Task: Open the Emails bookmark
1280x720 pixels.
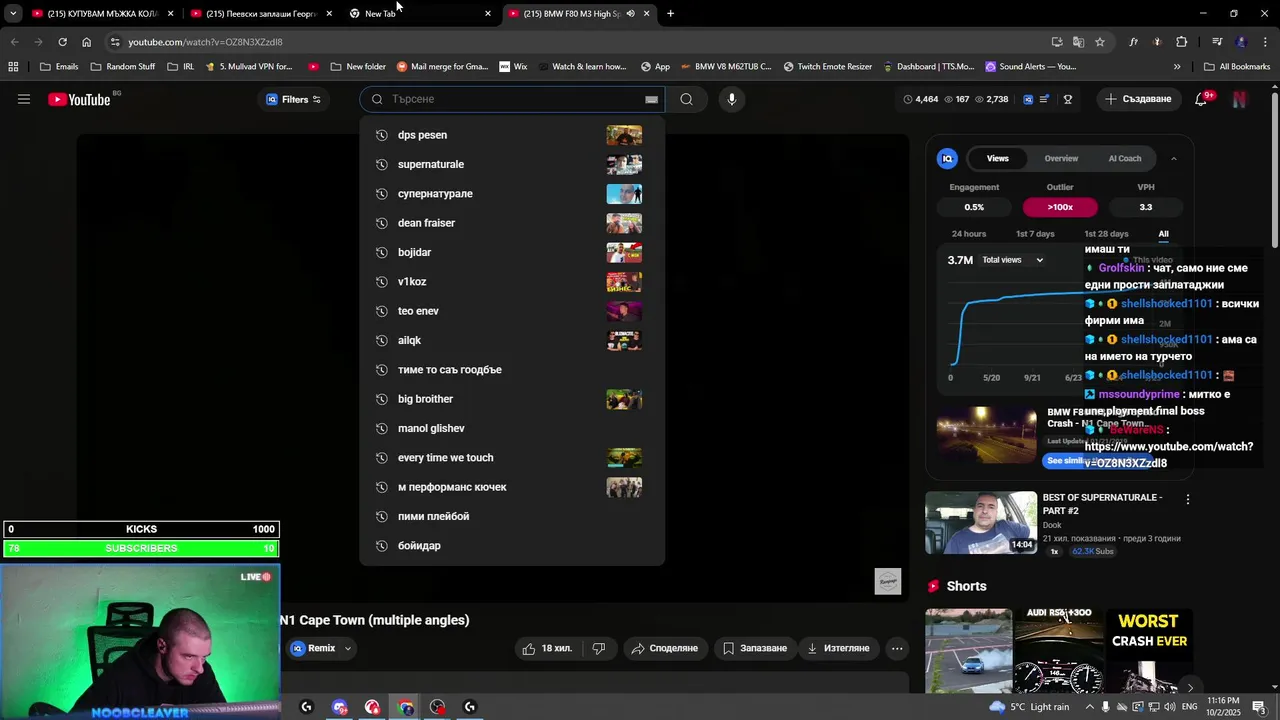Action: point(58,67)
